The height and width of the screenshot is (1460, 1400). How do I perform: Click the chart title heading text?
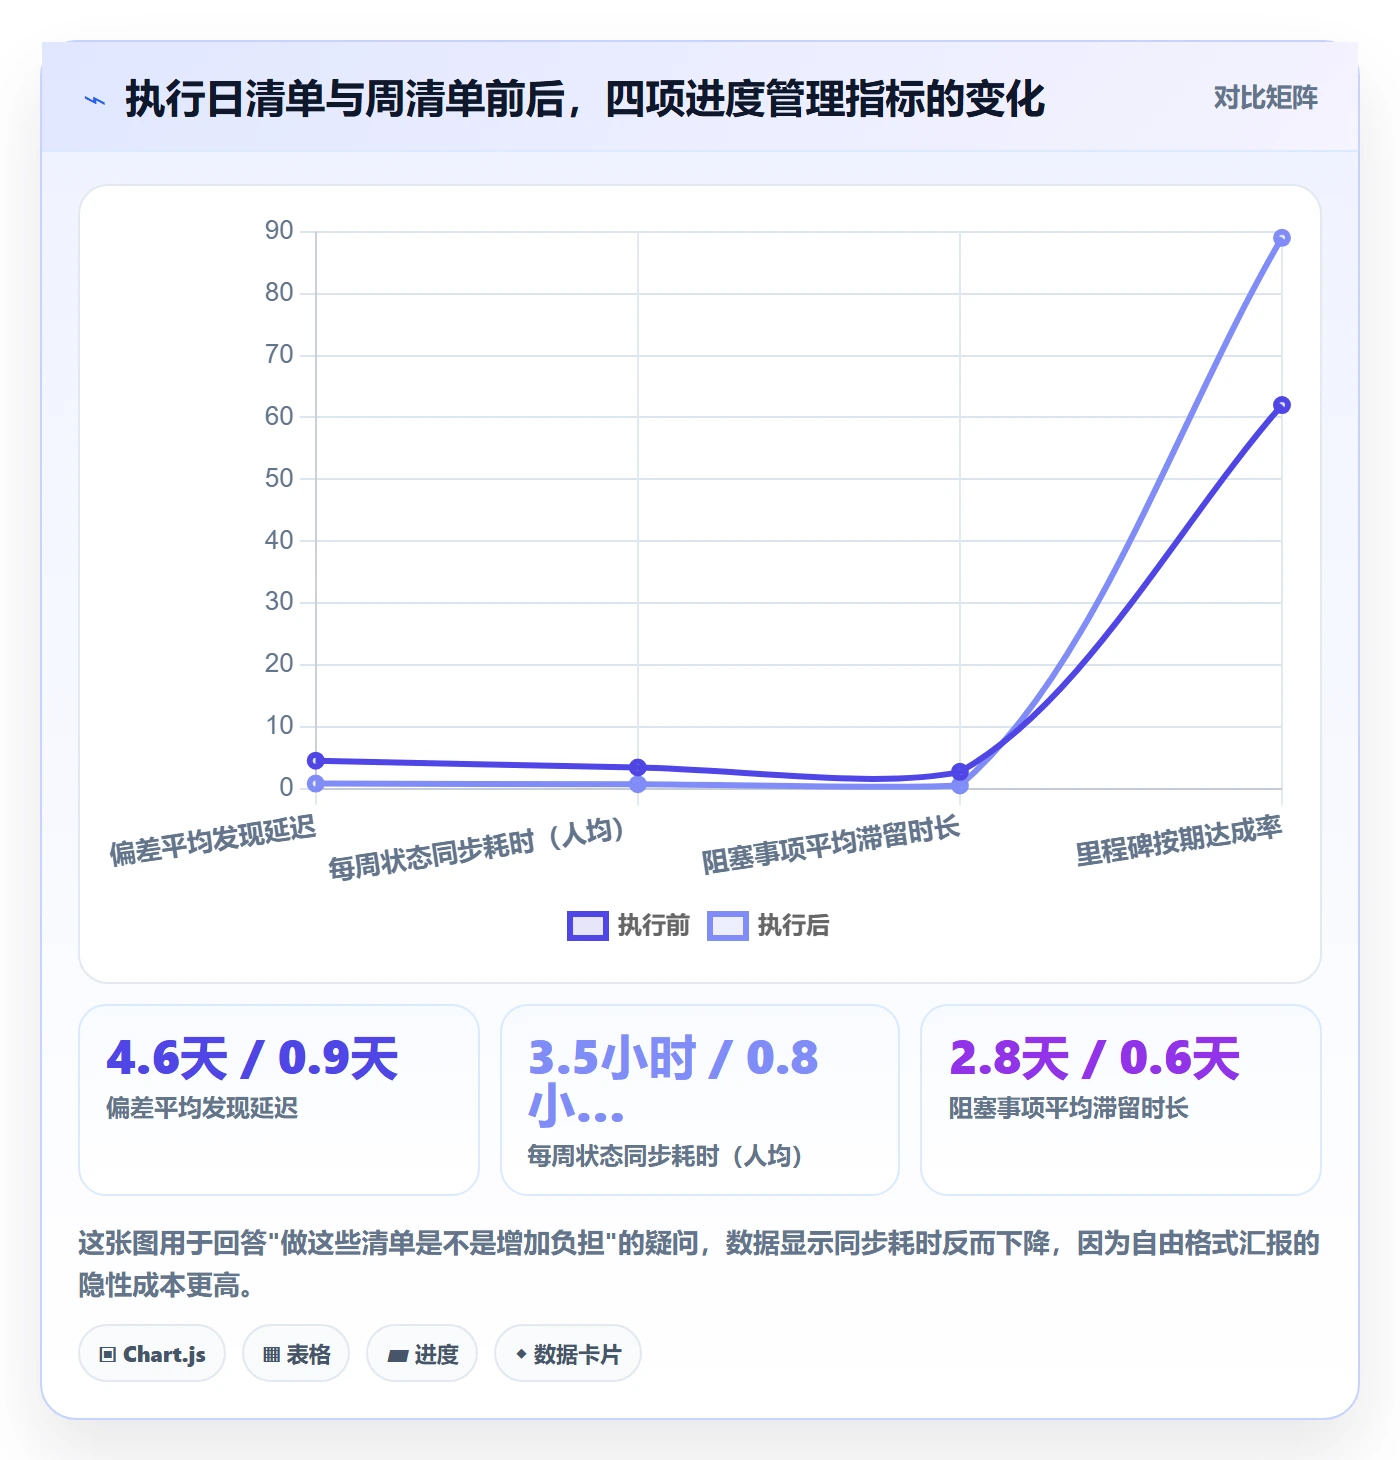[585, 99]
